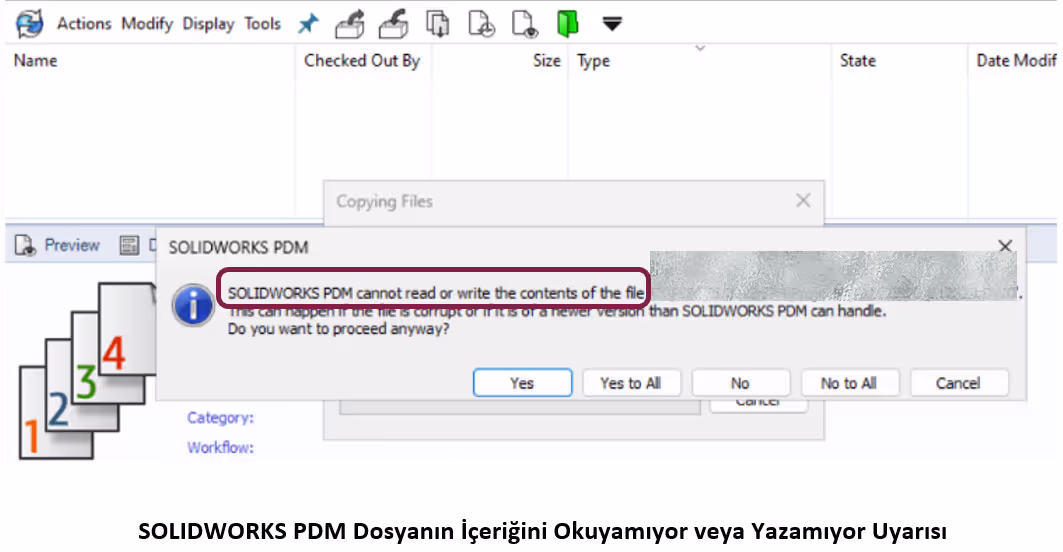Sort by the Type column header
1063x552 pixels.
coord(593,62)
